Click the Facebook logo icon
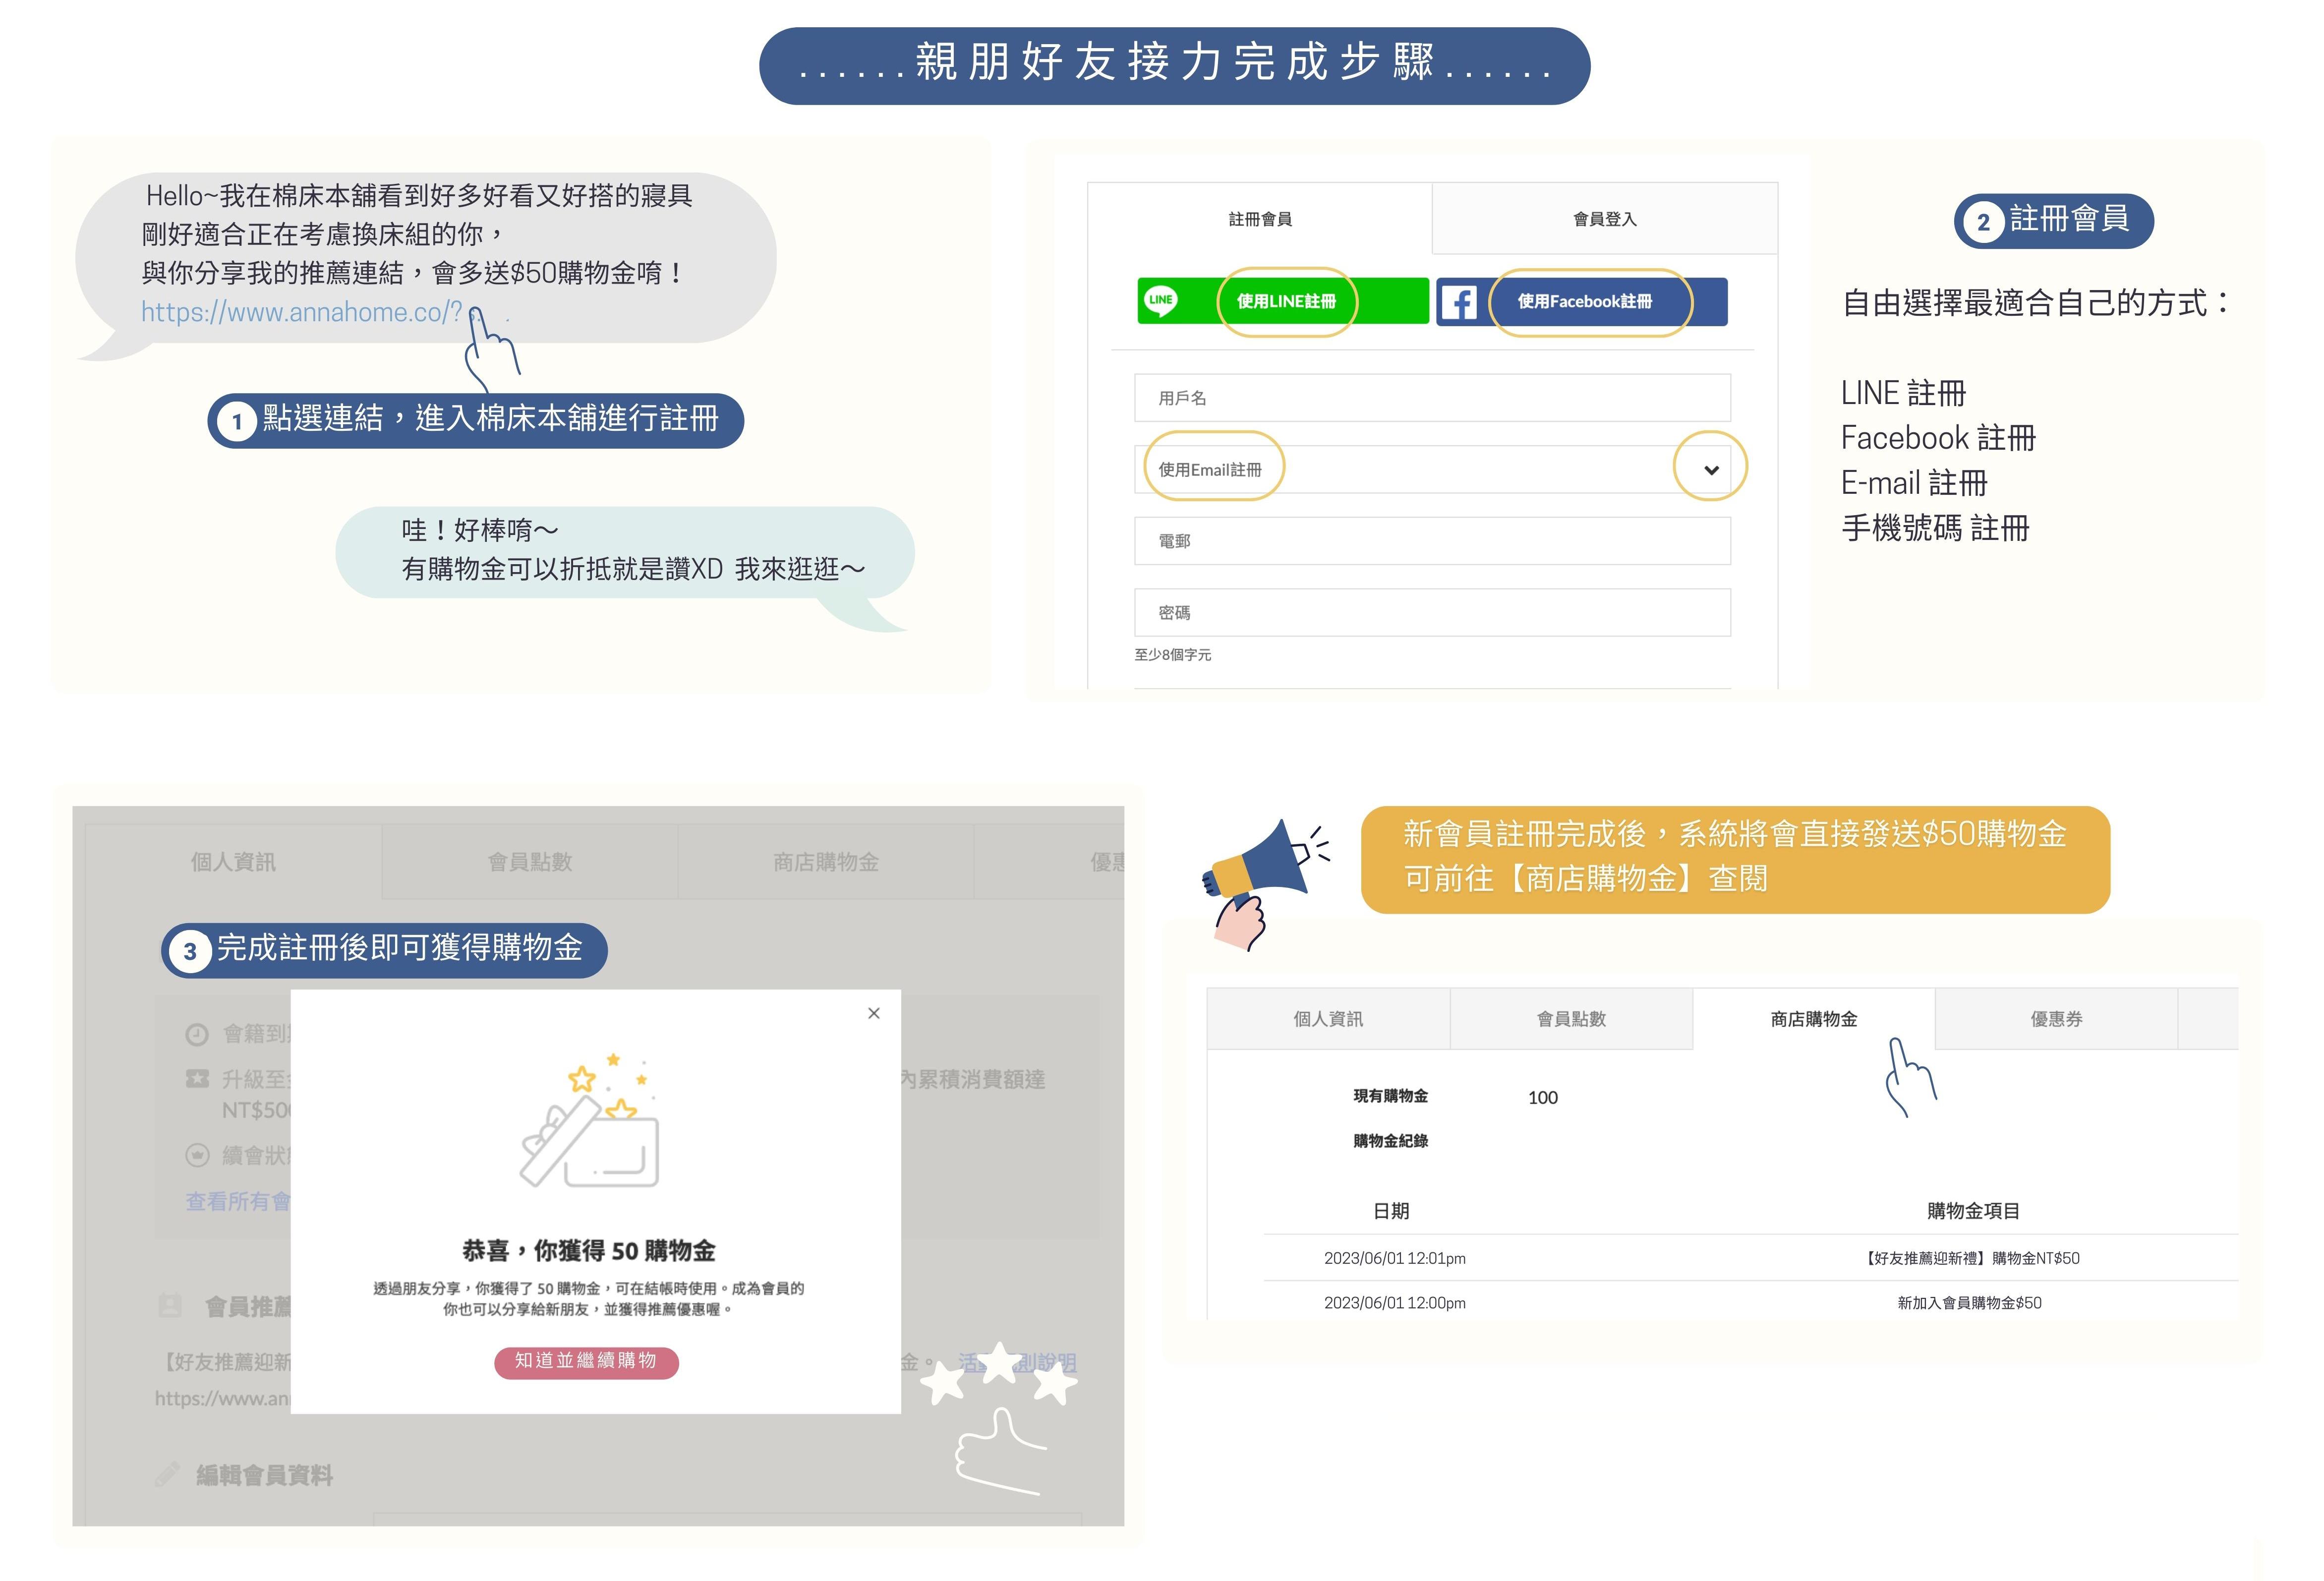The image size is (2324, 1581). (x=1459, y=302)
